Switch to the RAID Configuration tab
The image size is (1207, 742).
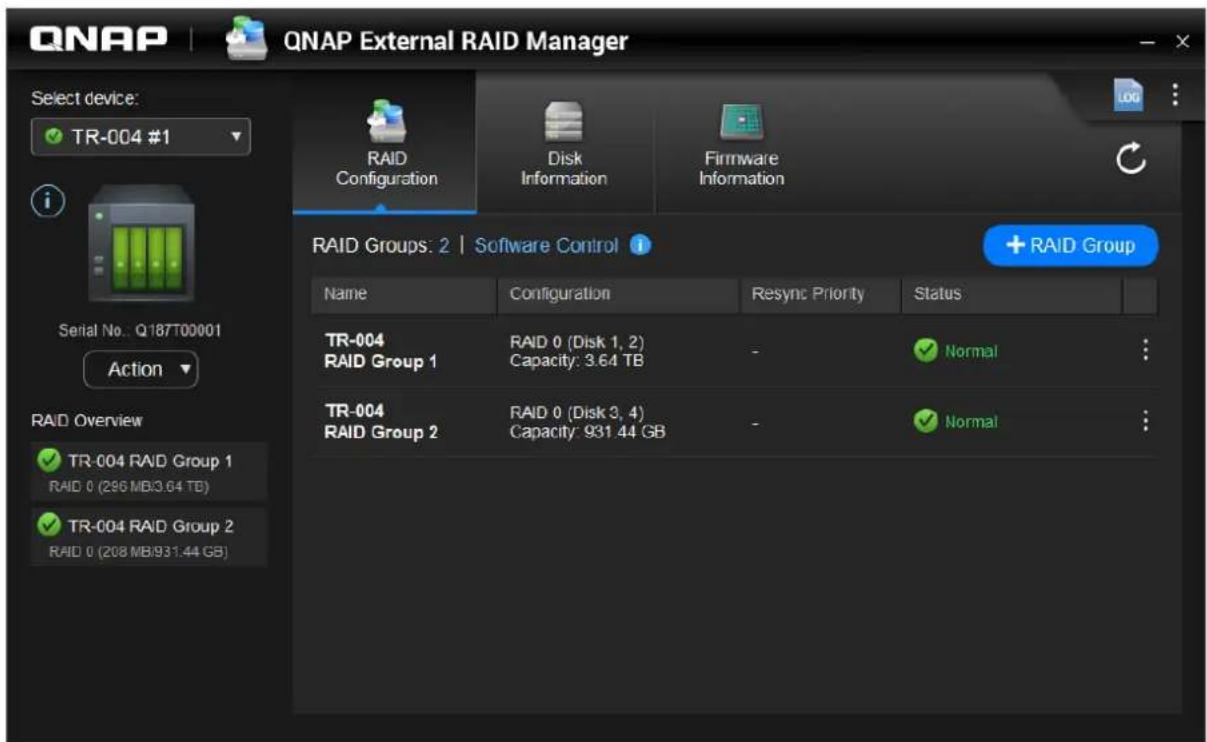pos(386,143)
